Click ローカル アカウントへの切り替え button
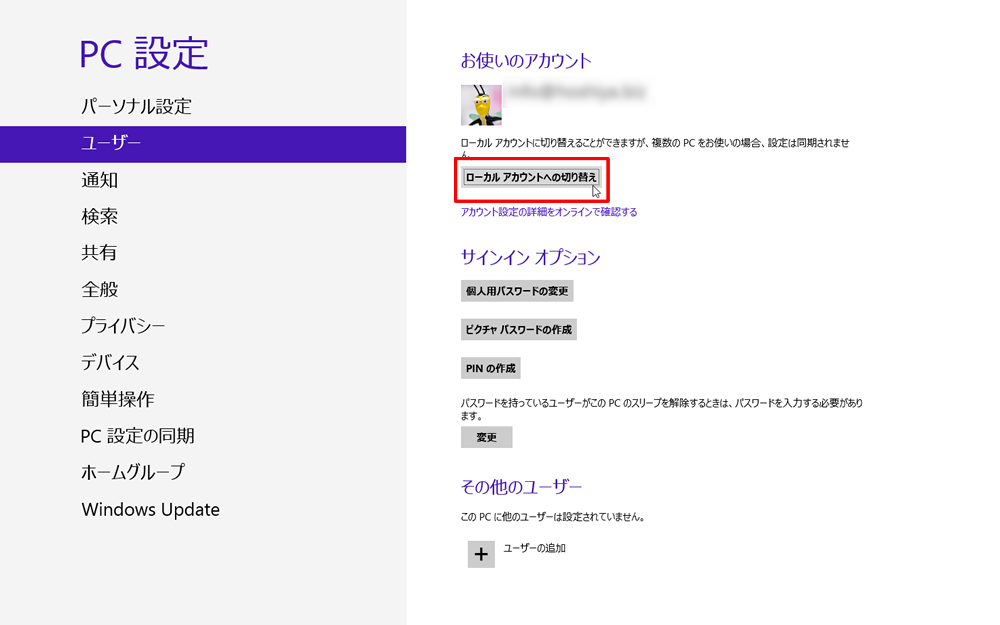 (531, 177)
